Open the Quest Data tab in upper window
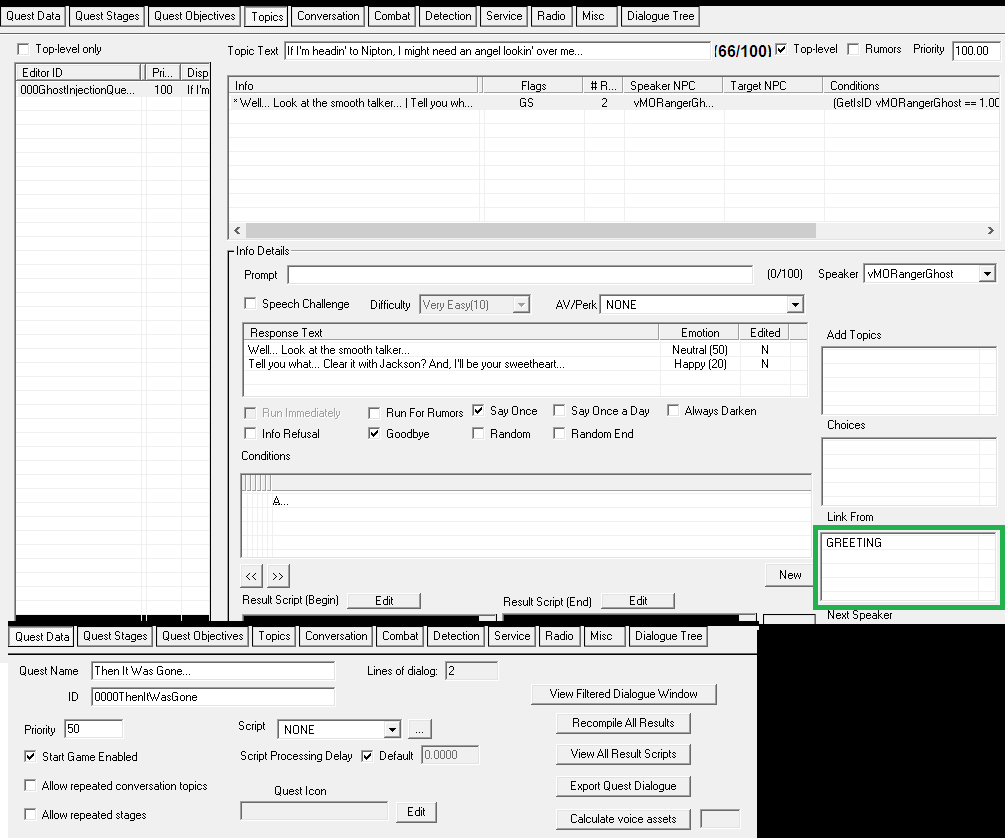Viewport: 1005px width, 838px height. coord(33,16)
